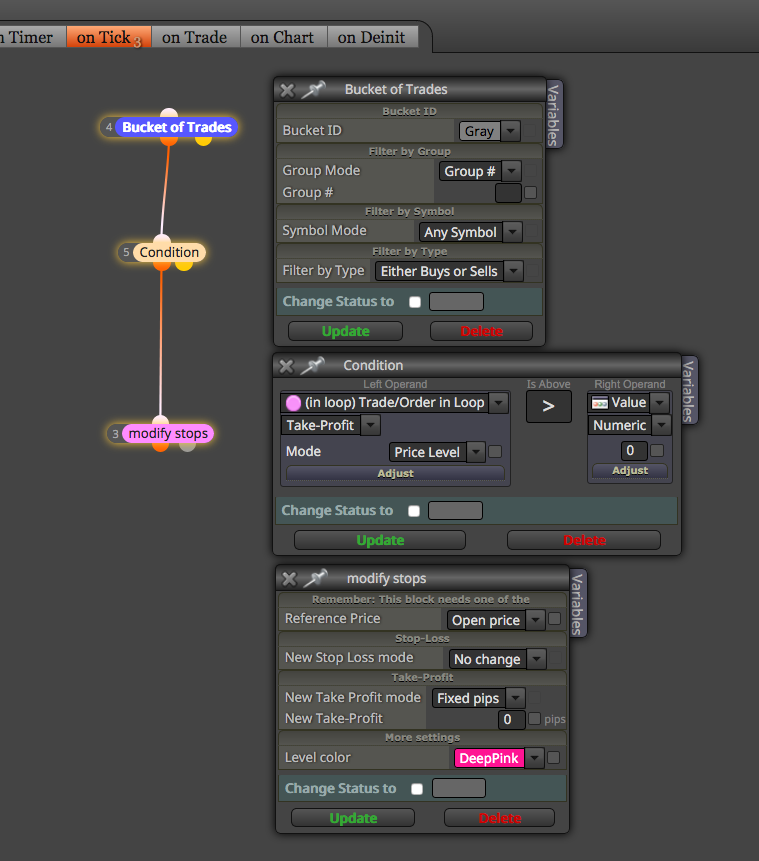Open New Stop Loss mode dropdown
The width and height of the screenshot is (759, 861).
coord(498,659)
